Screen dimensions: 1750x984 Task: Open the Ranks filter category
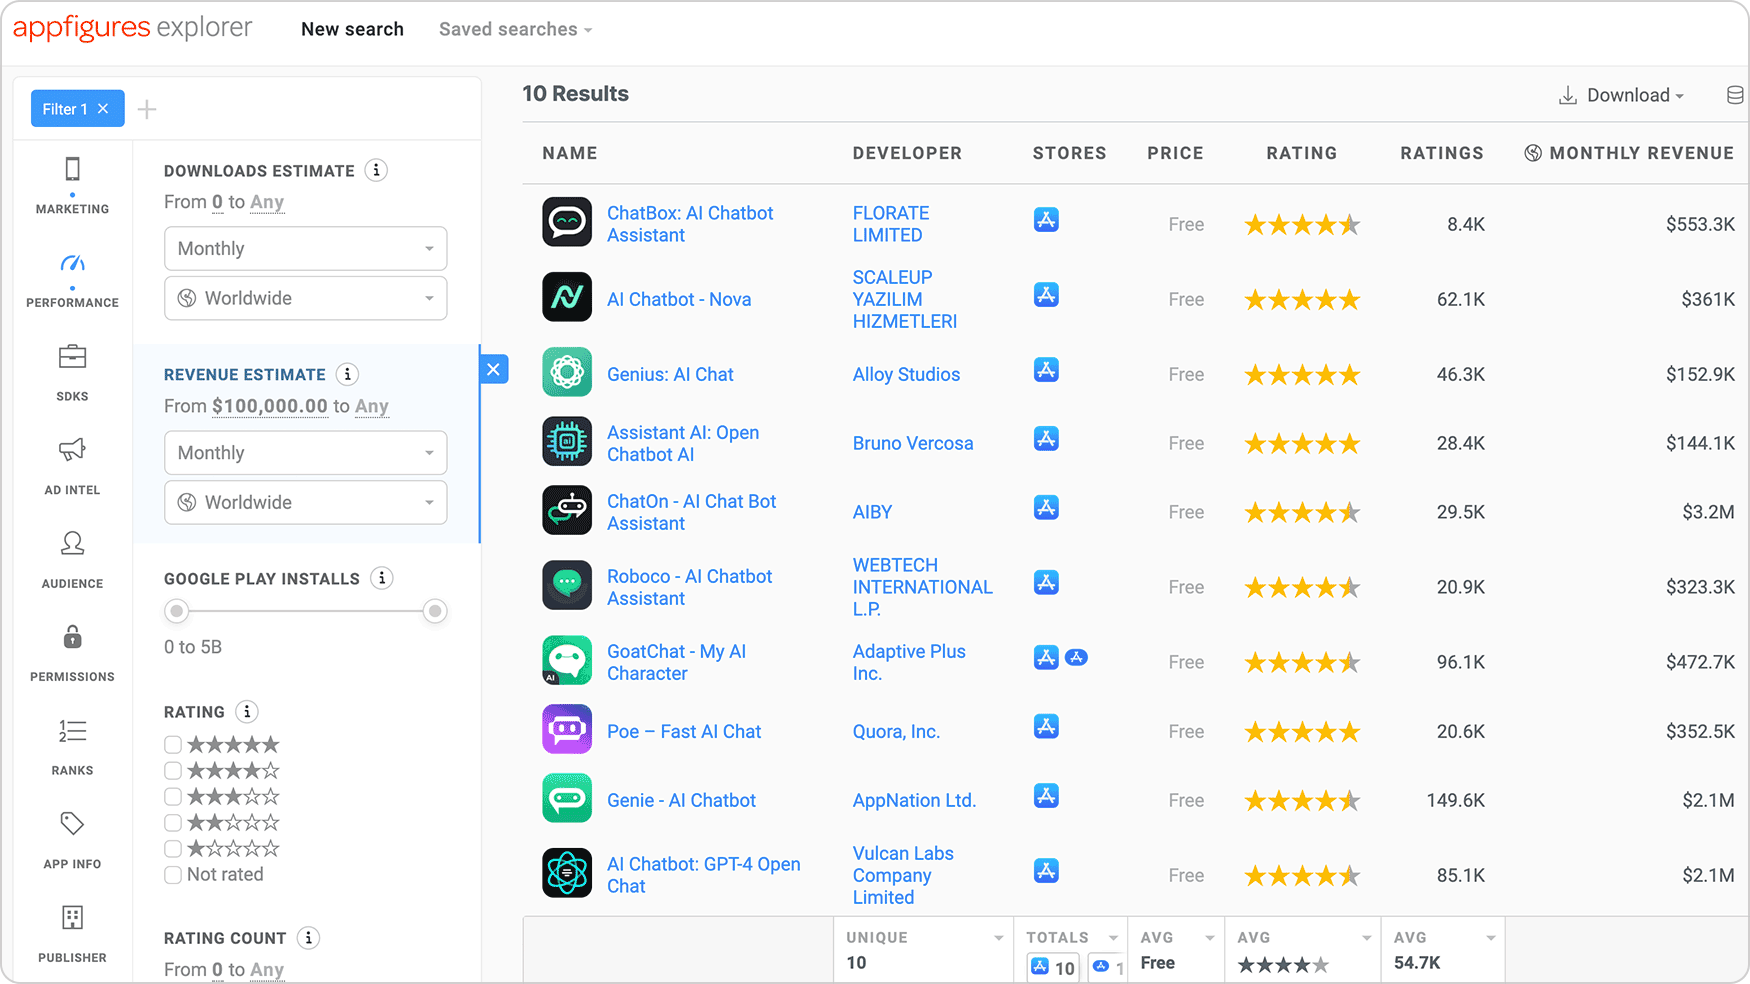[72, 747]
